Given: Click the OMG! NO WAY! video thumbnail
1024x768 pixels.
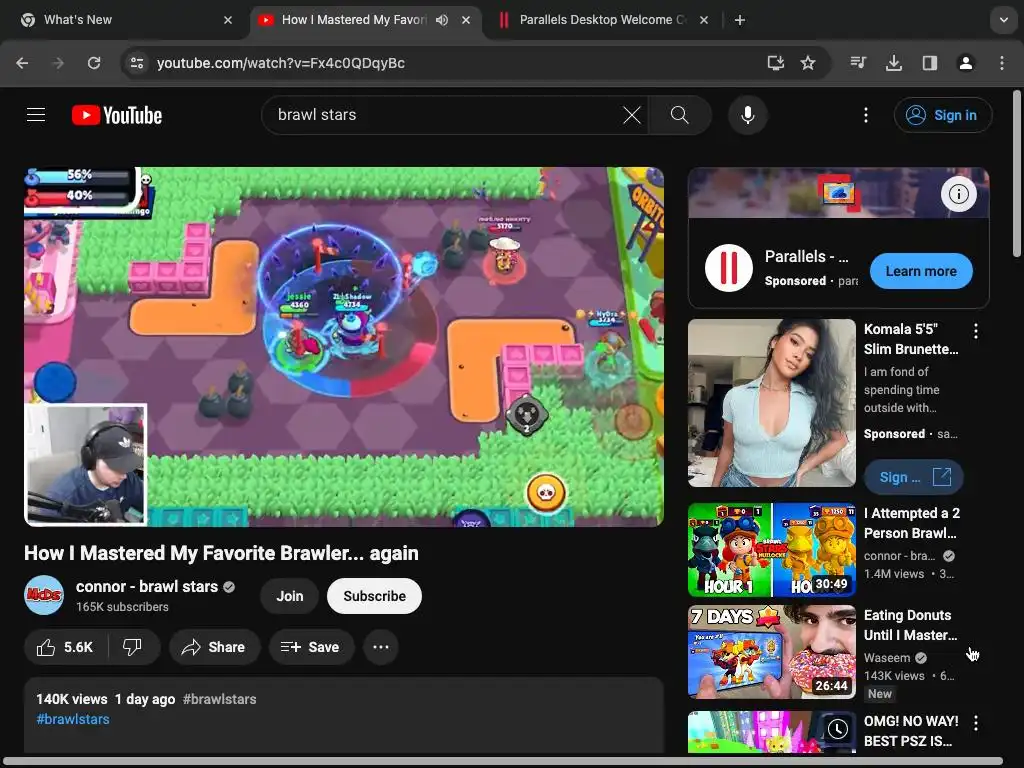Looking at the screenshot, I should 772,732.
